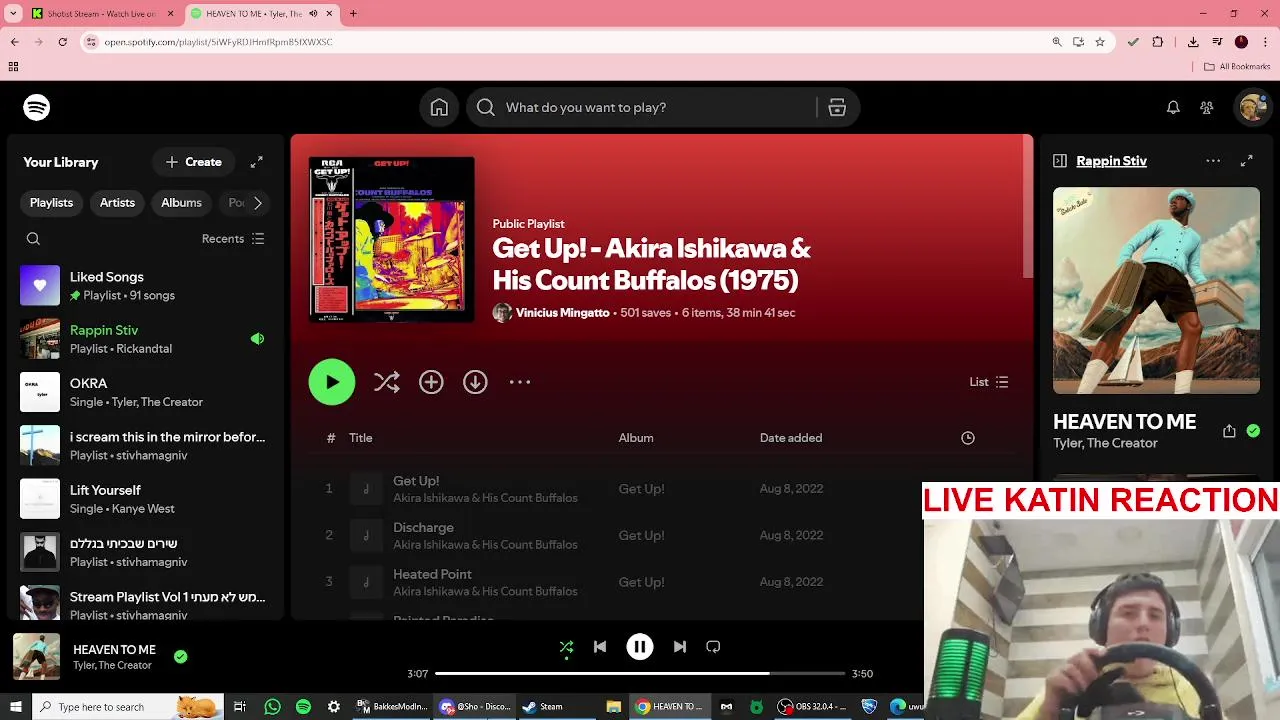Screen dimensions: 1280x720
Task: Collapse the Now Playing view panel icon
Action: click(1060, 161)
